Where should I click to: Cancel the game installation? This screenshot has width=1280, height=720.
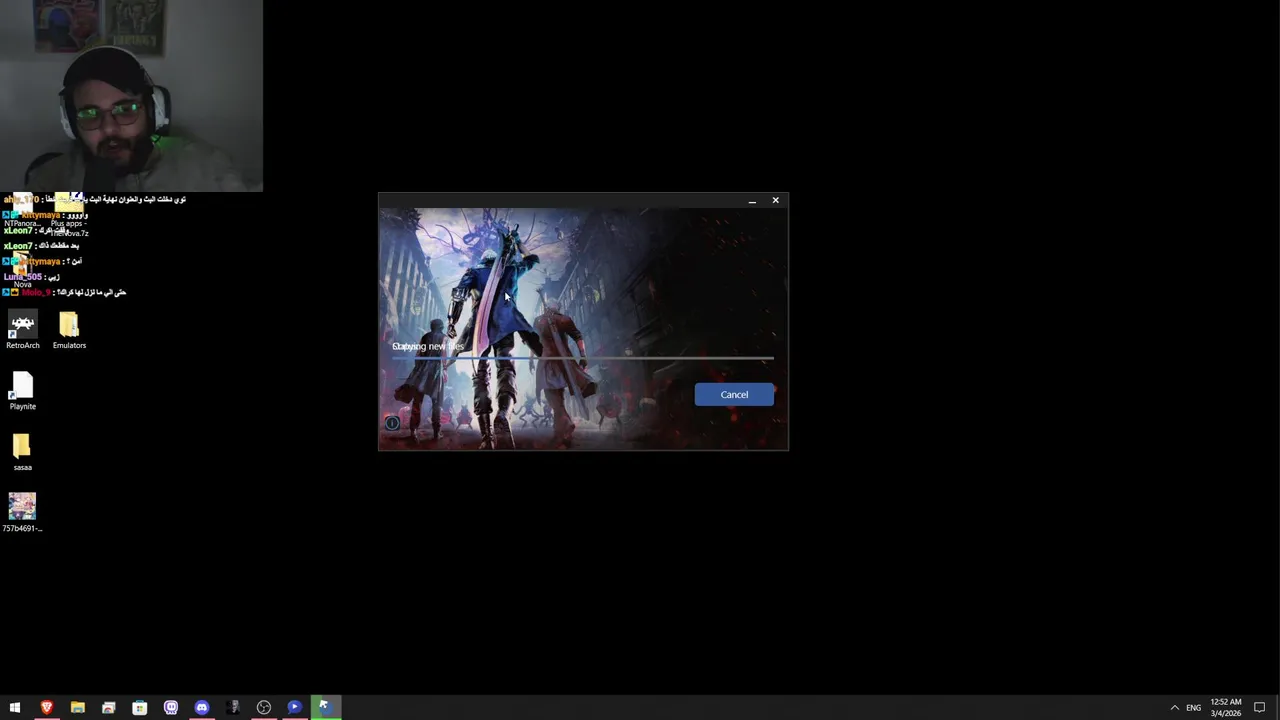(x=734, y=394)
